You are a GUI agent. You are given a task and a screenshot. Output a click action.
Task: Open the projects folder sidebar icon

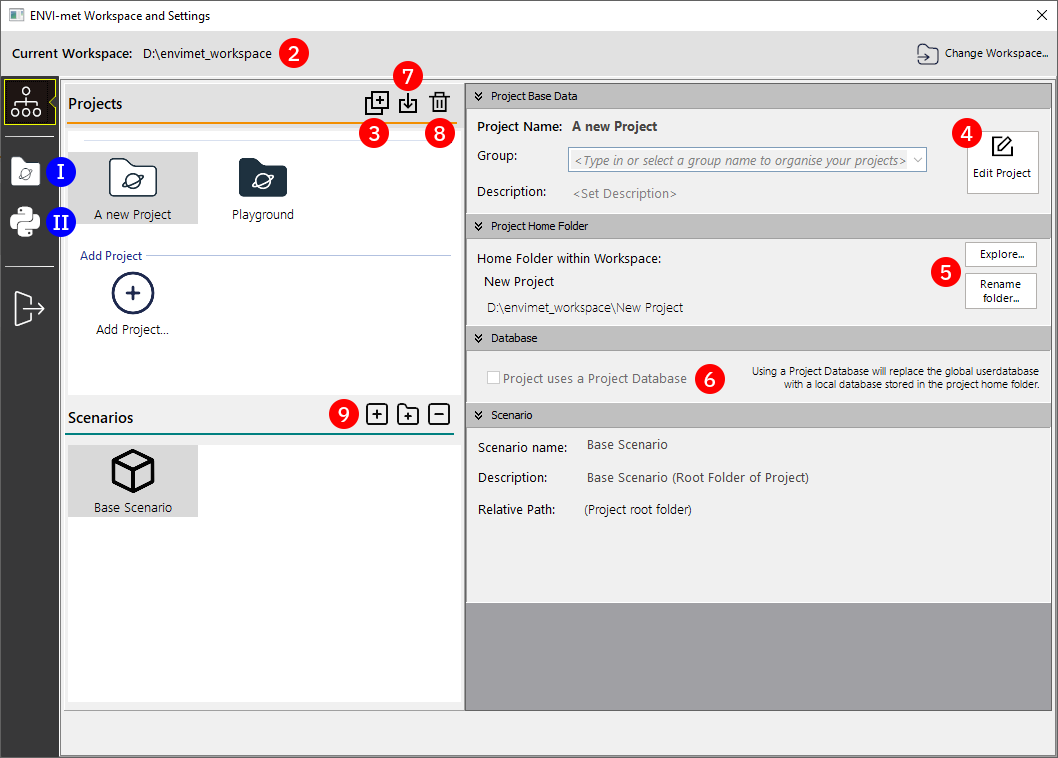(x=26, y=171)
